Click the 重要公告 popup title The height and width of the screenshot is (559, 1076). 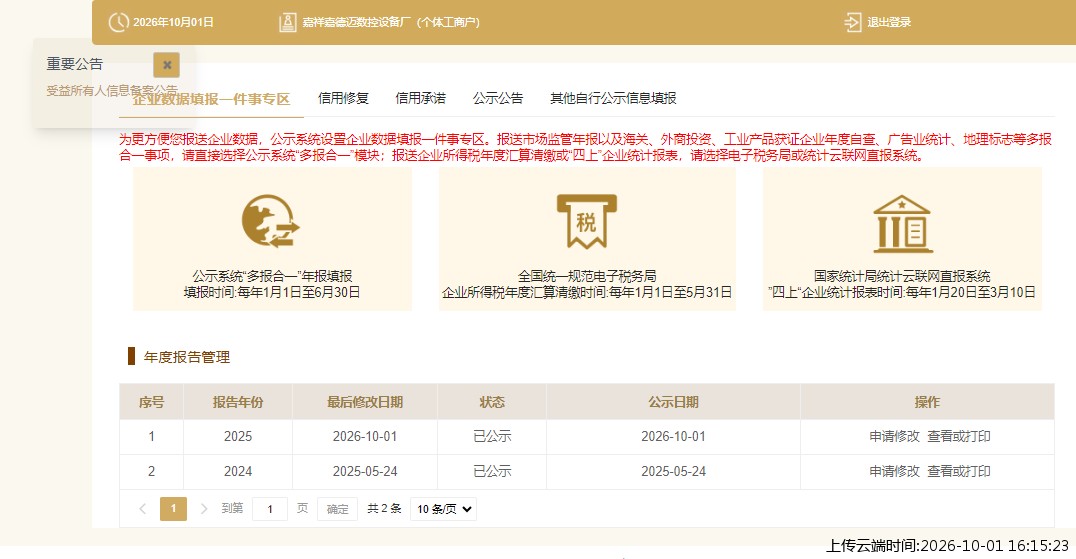click(x=75, y=64)
